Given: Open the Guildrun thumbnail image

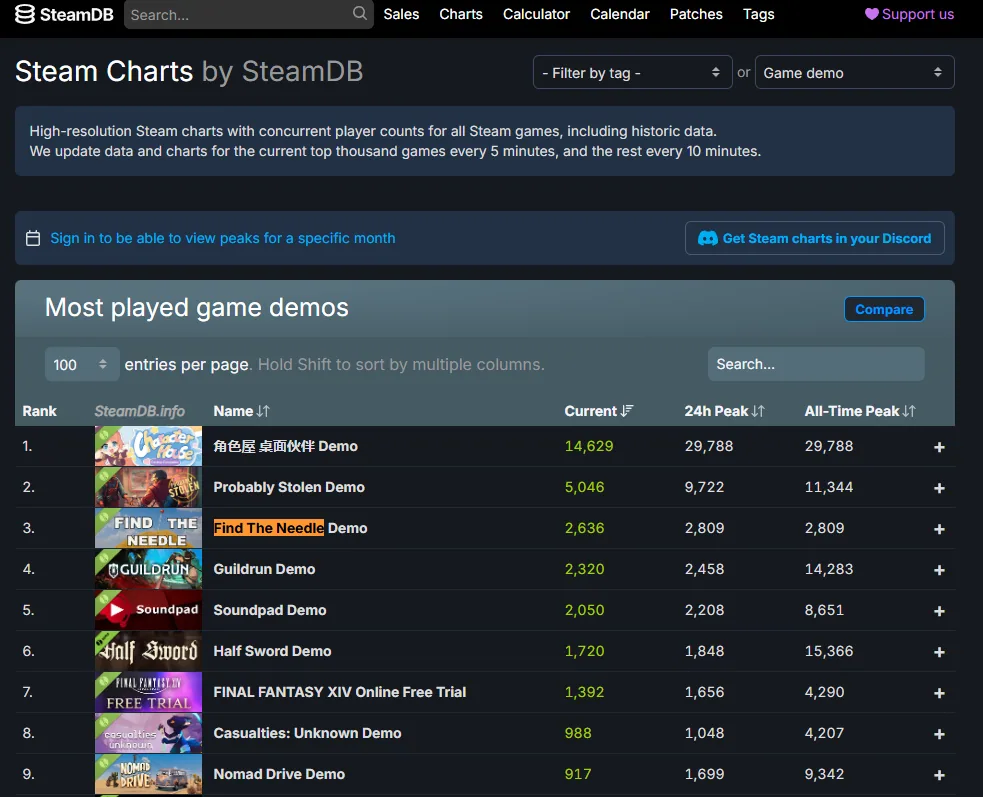Looking at the screenshot, I should click(x=148, y=569).
